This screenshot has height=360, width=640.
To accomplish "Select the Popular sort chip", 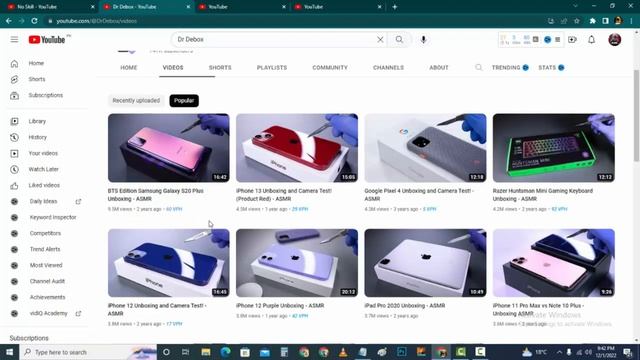I will point(184,100).
